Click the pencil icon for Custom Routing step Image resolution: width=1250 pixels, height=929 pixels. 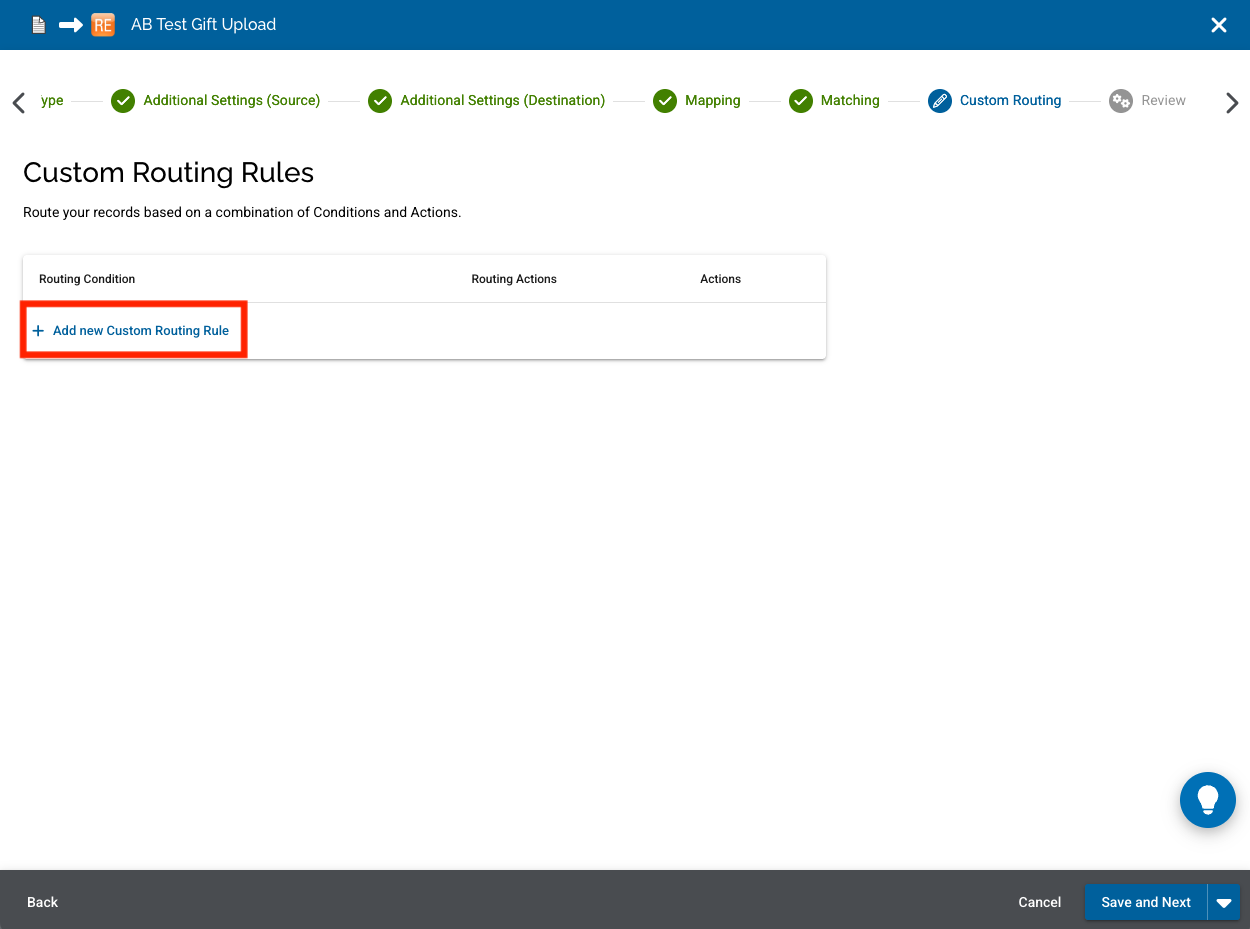(940, 101)
